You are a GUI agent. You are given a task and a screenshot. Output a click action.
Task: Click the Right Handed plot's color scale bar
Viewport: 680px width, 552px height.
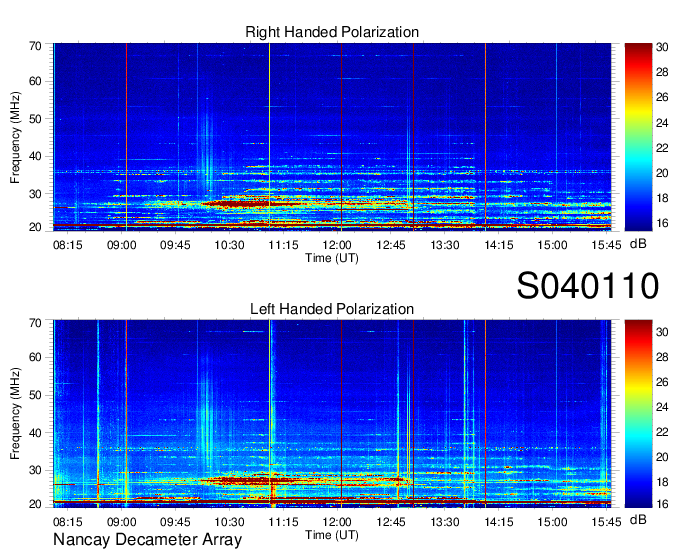tap(638, 137)
